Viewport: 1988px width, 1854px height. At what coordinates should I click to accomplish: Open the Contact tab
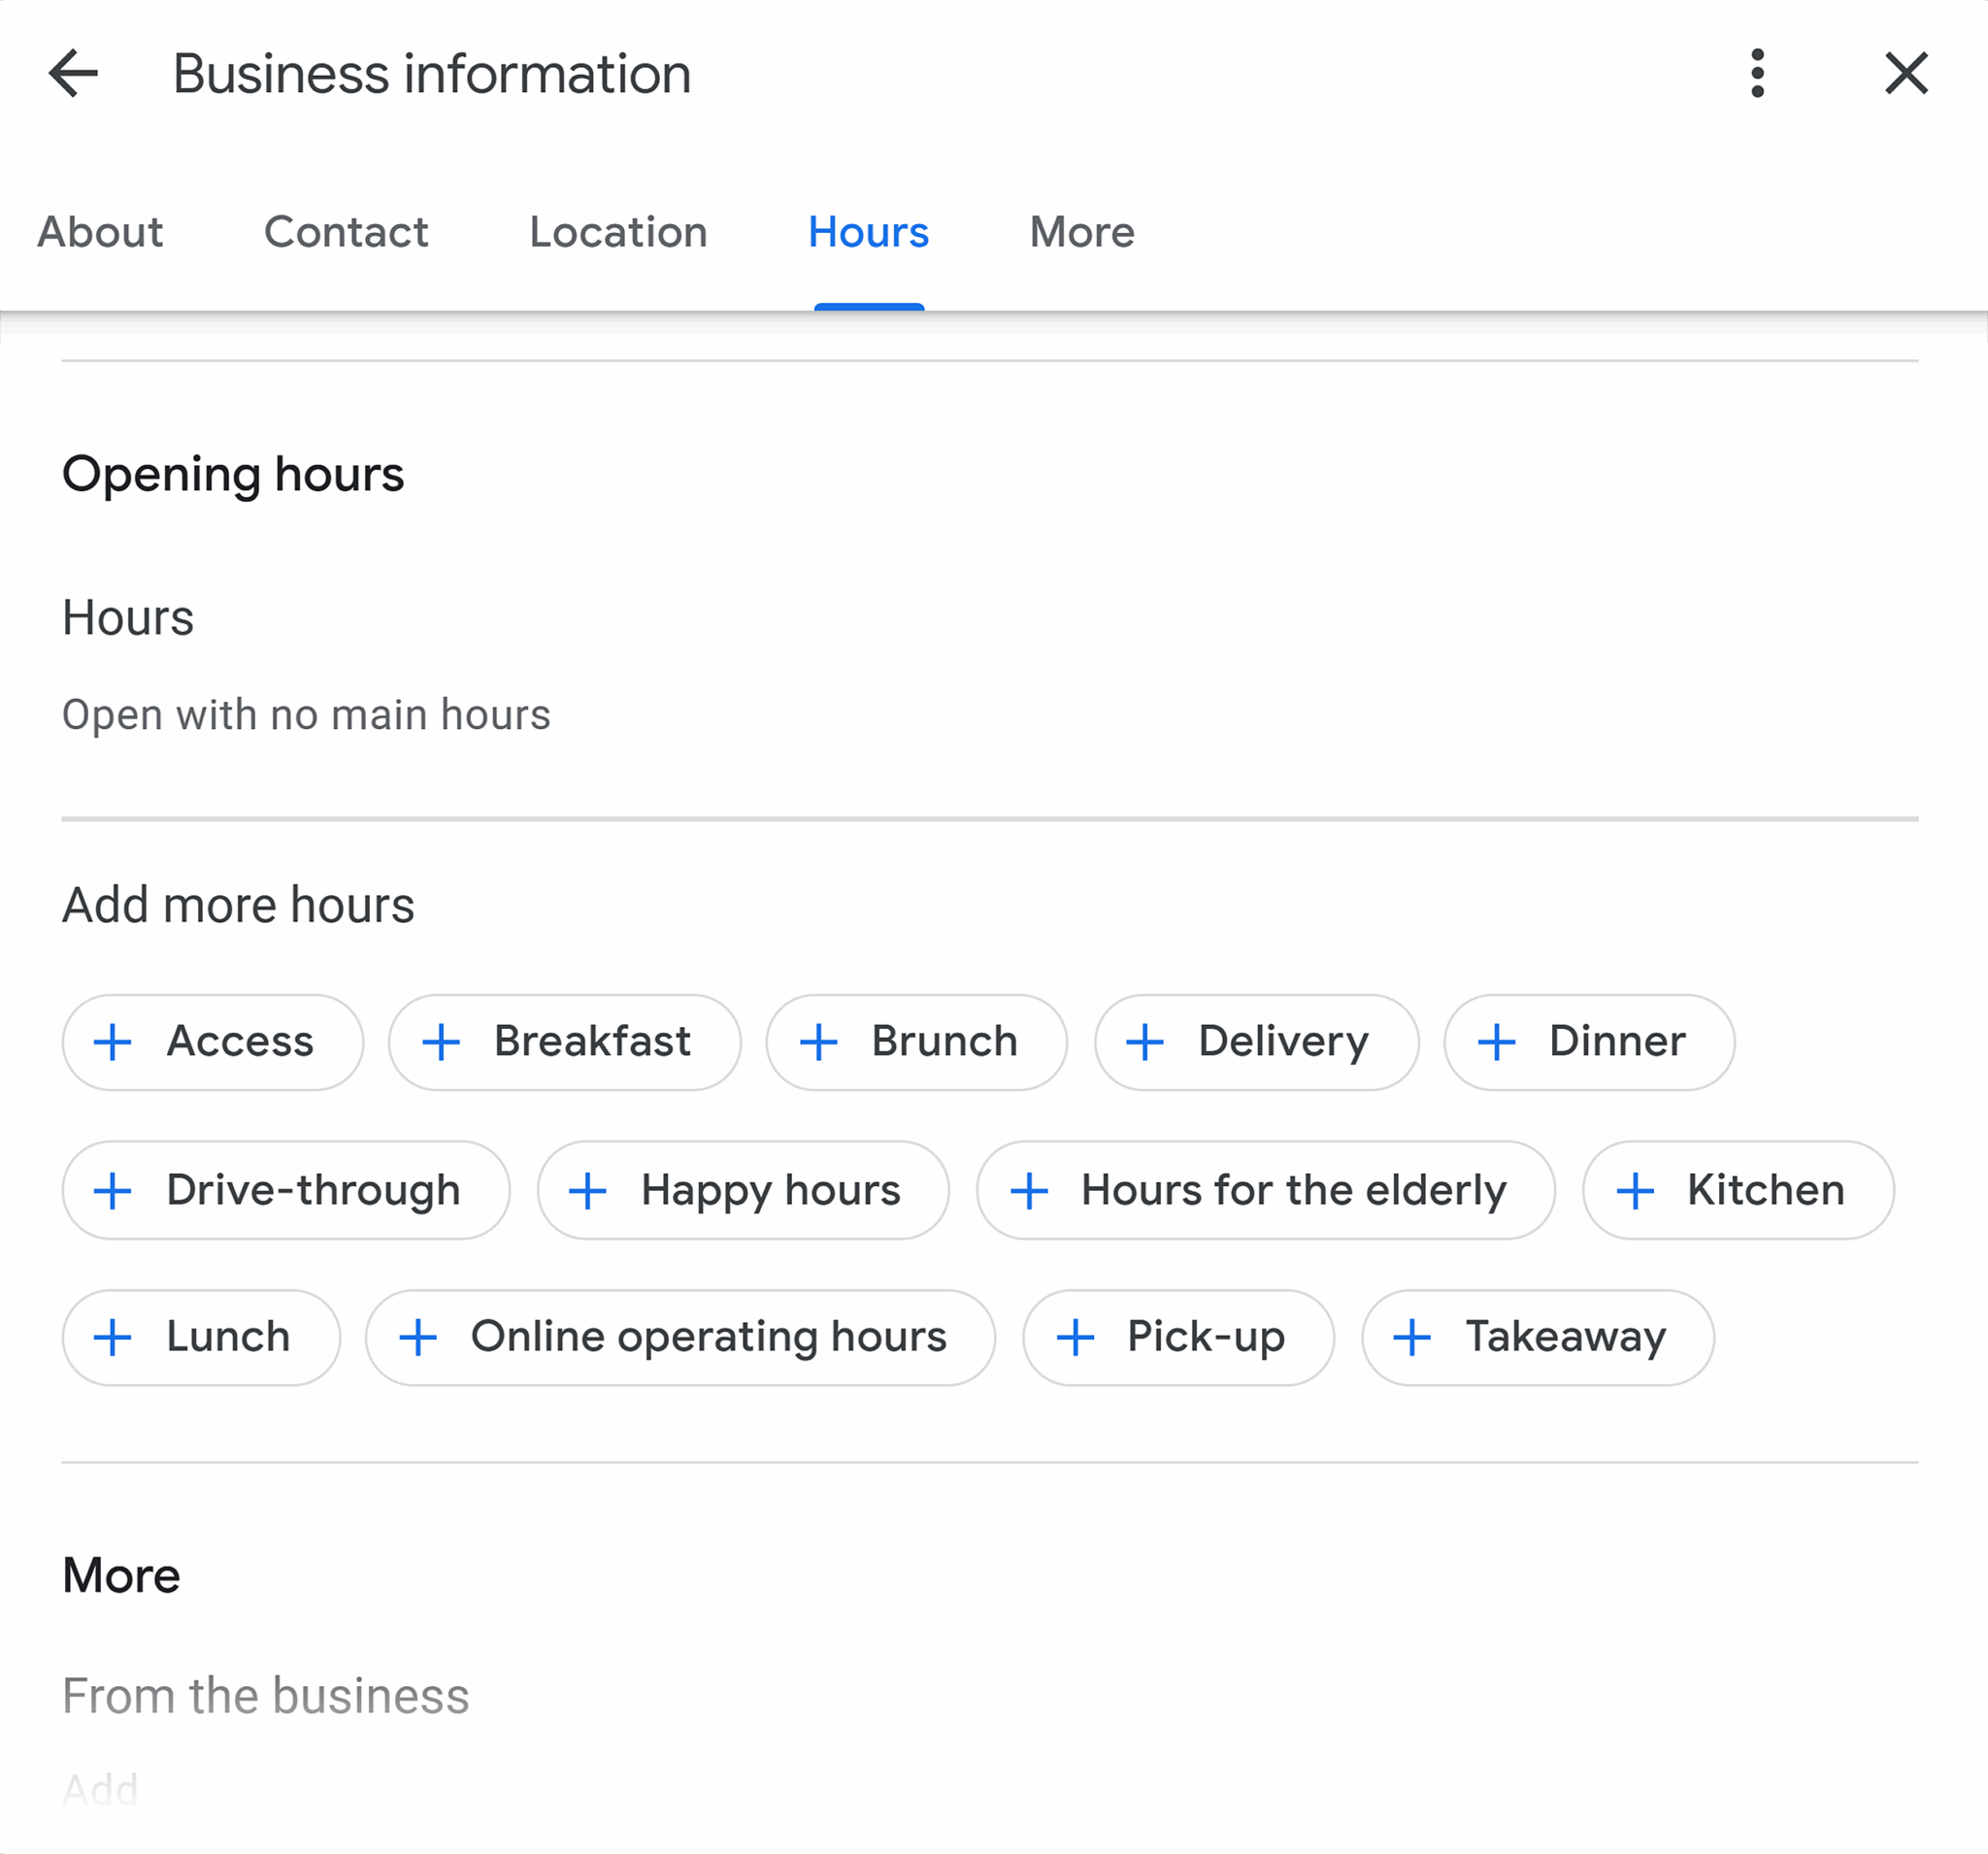346,232
